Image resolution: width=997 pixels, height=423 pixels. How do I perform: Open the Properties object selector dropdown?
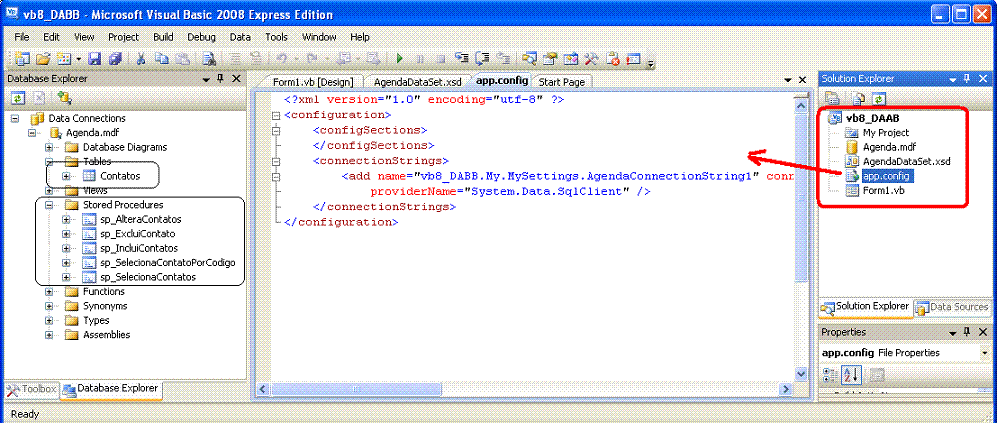986,352
